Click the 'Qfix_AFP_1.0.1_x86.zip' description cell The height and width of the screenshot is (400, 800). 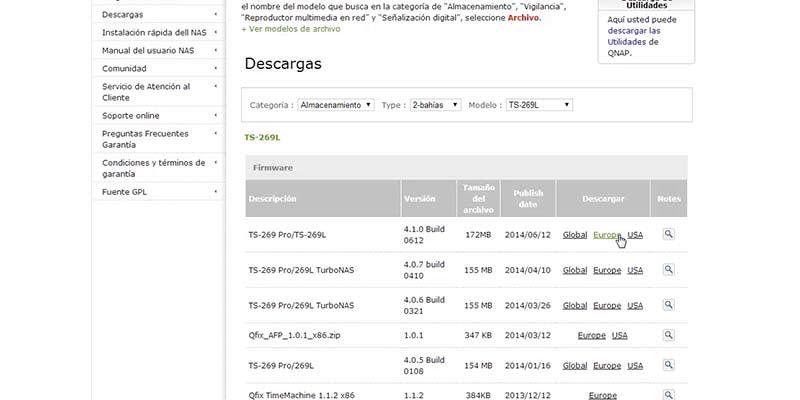(293, 335)
